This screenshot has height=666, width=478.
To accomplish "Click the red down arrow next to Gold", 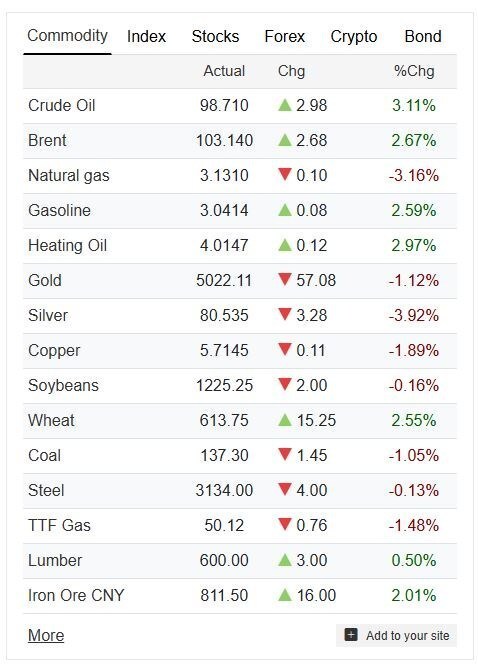I will click(x=285, y=279).
